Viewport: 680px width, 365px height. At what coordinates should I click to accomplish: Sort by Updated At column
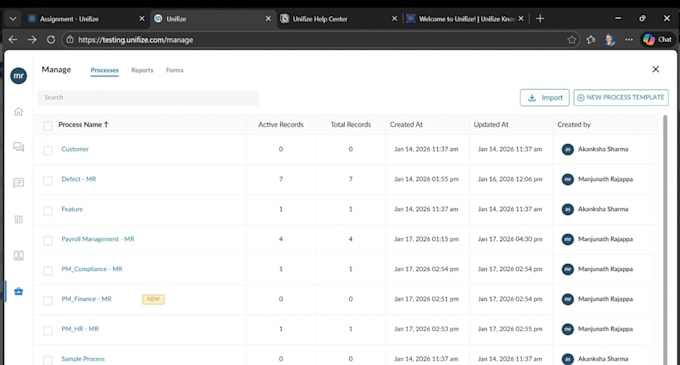tap(490, 124)
